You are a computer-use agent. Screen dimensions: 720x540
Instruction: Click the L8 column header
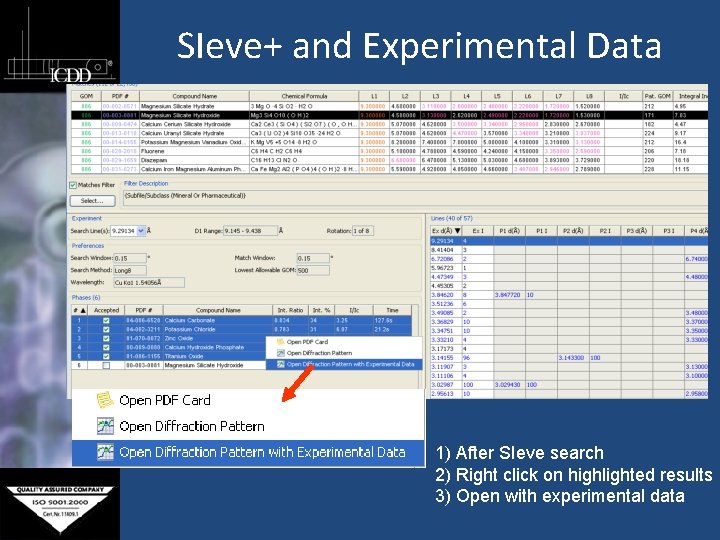(x=589, y=96)
